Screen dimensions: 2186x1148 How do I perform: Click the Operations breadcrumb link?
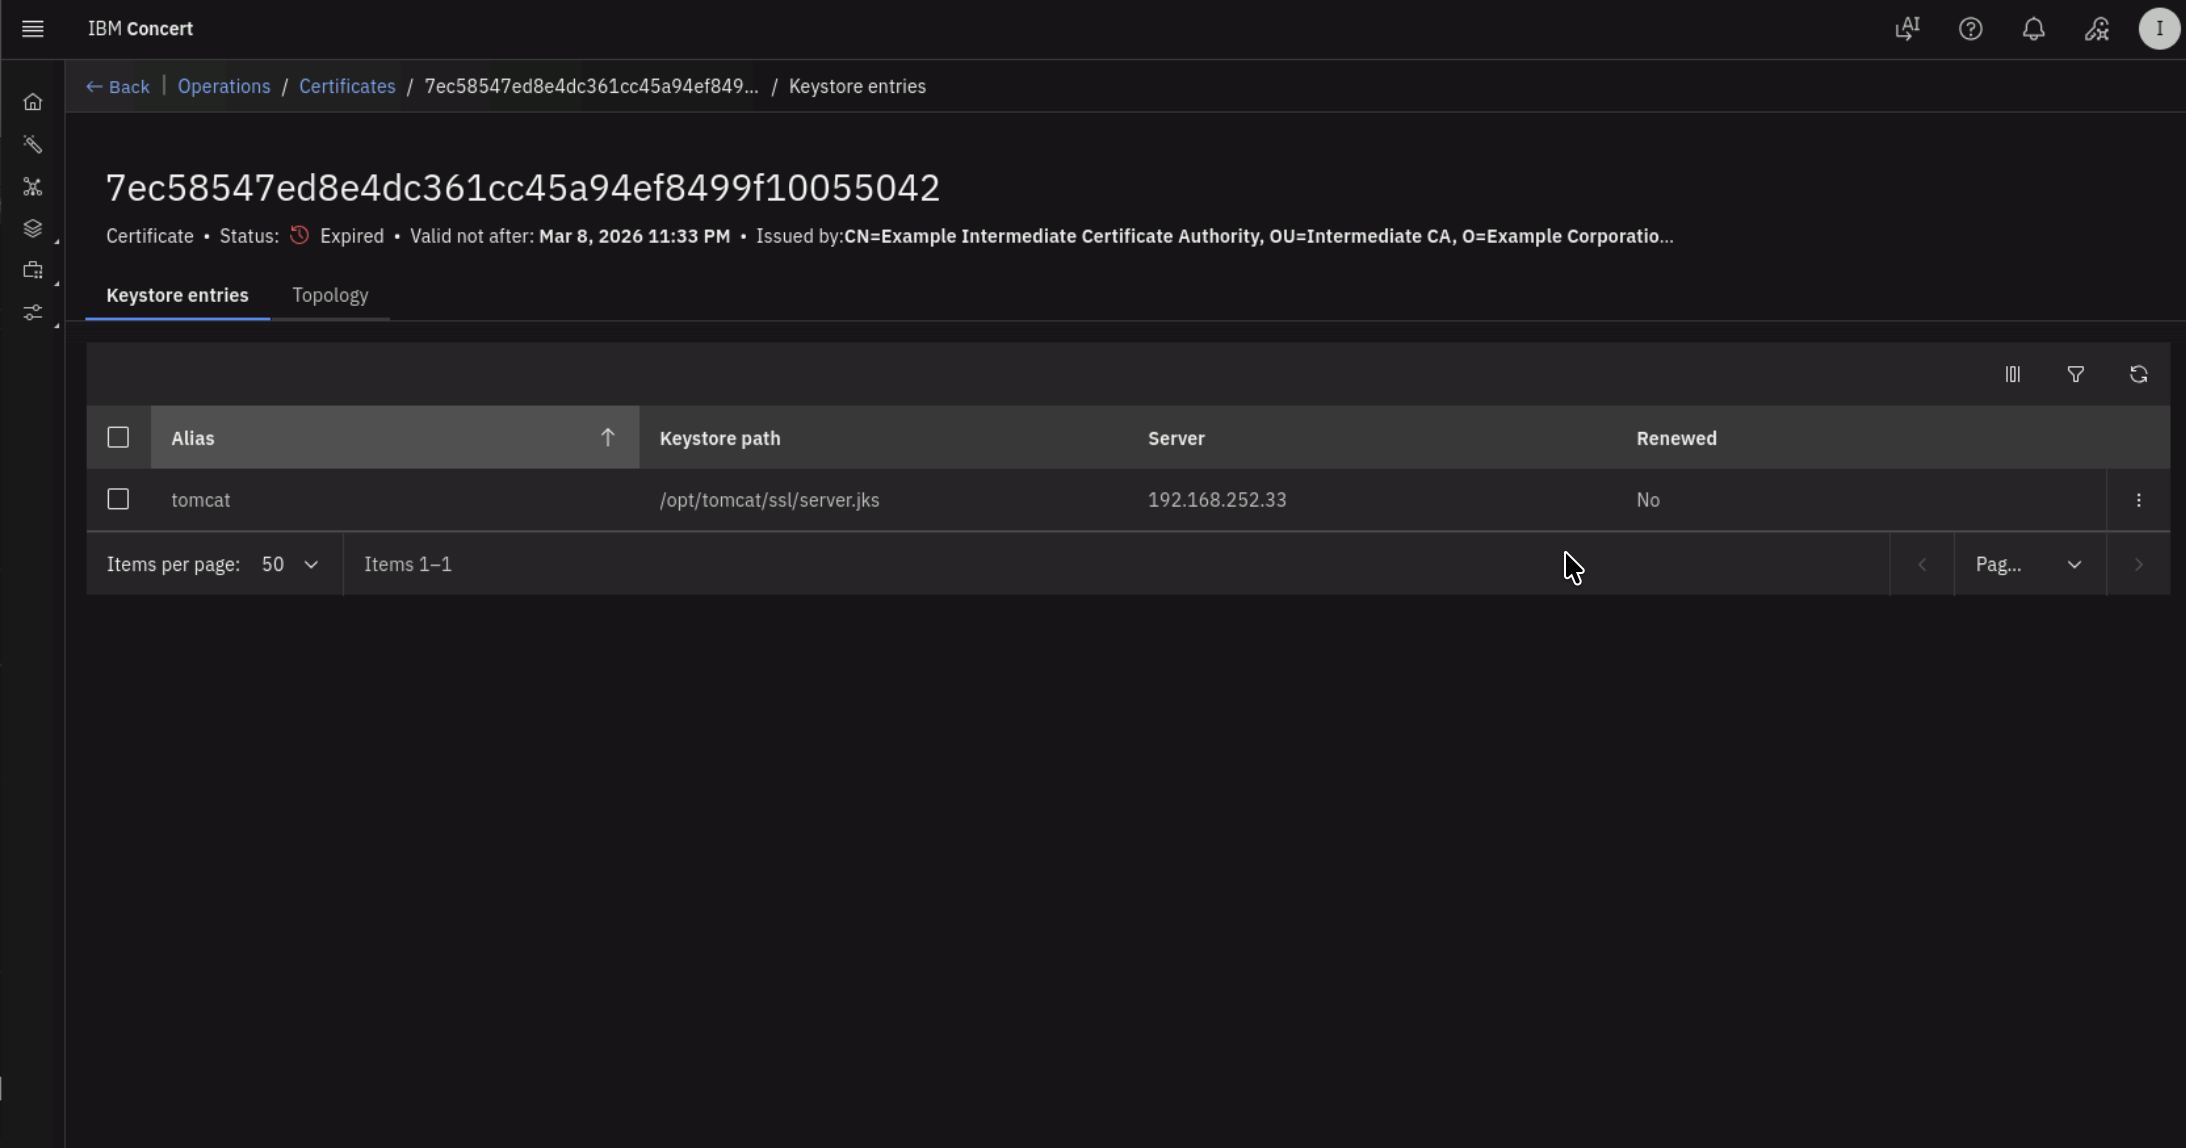click(224, 87)
